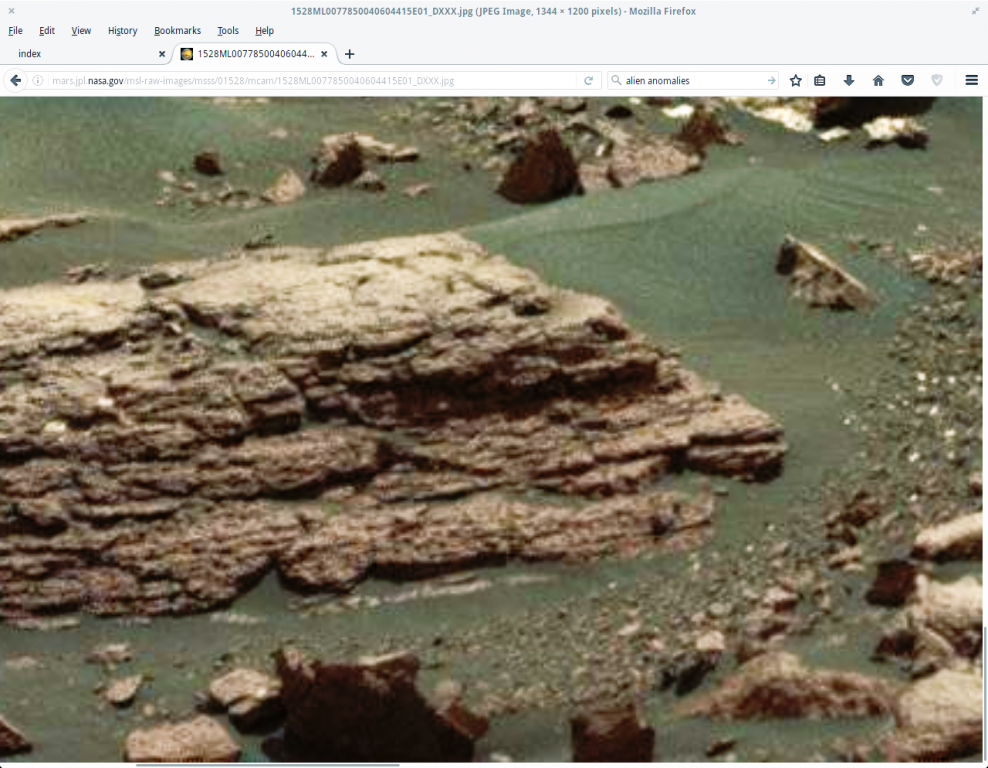This screenshot has height=768, width=988.
Task: Open the Pocket icon in toolbar
Action: tap(907, 80)
